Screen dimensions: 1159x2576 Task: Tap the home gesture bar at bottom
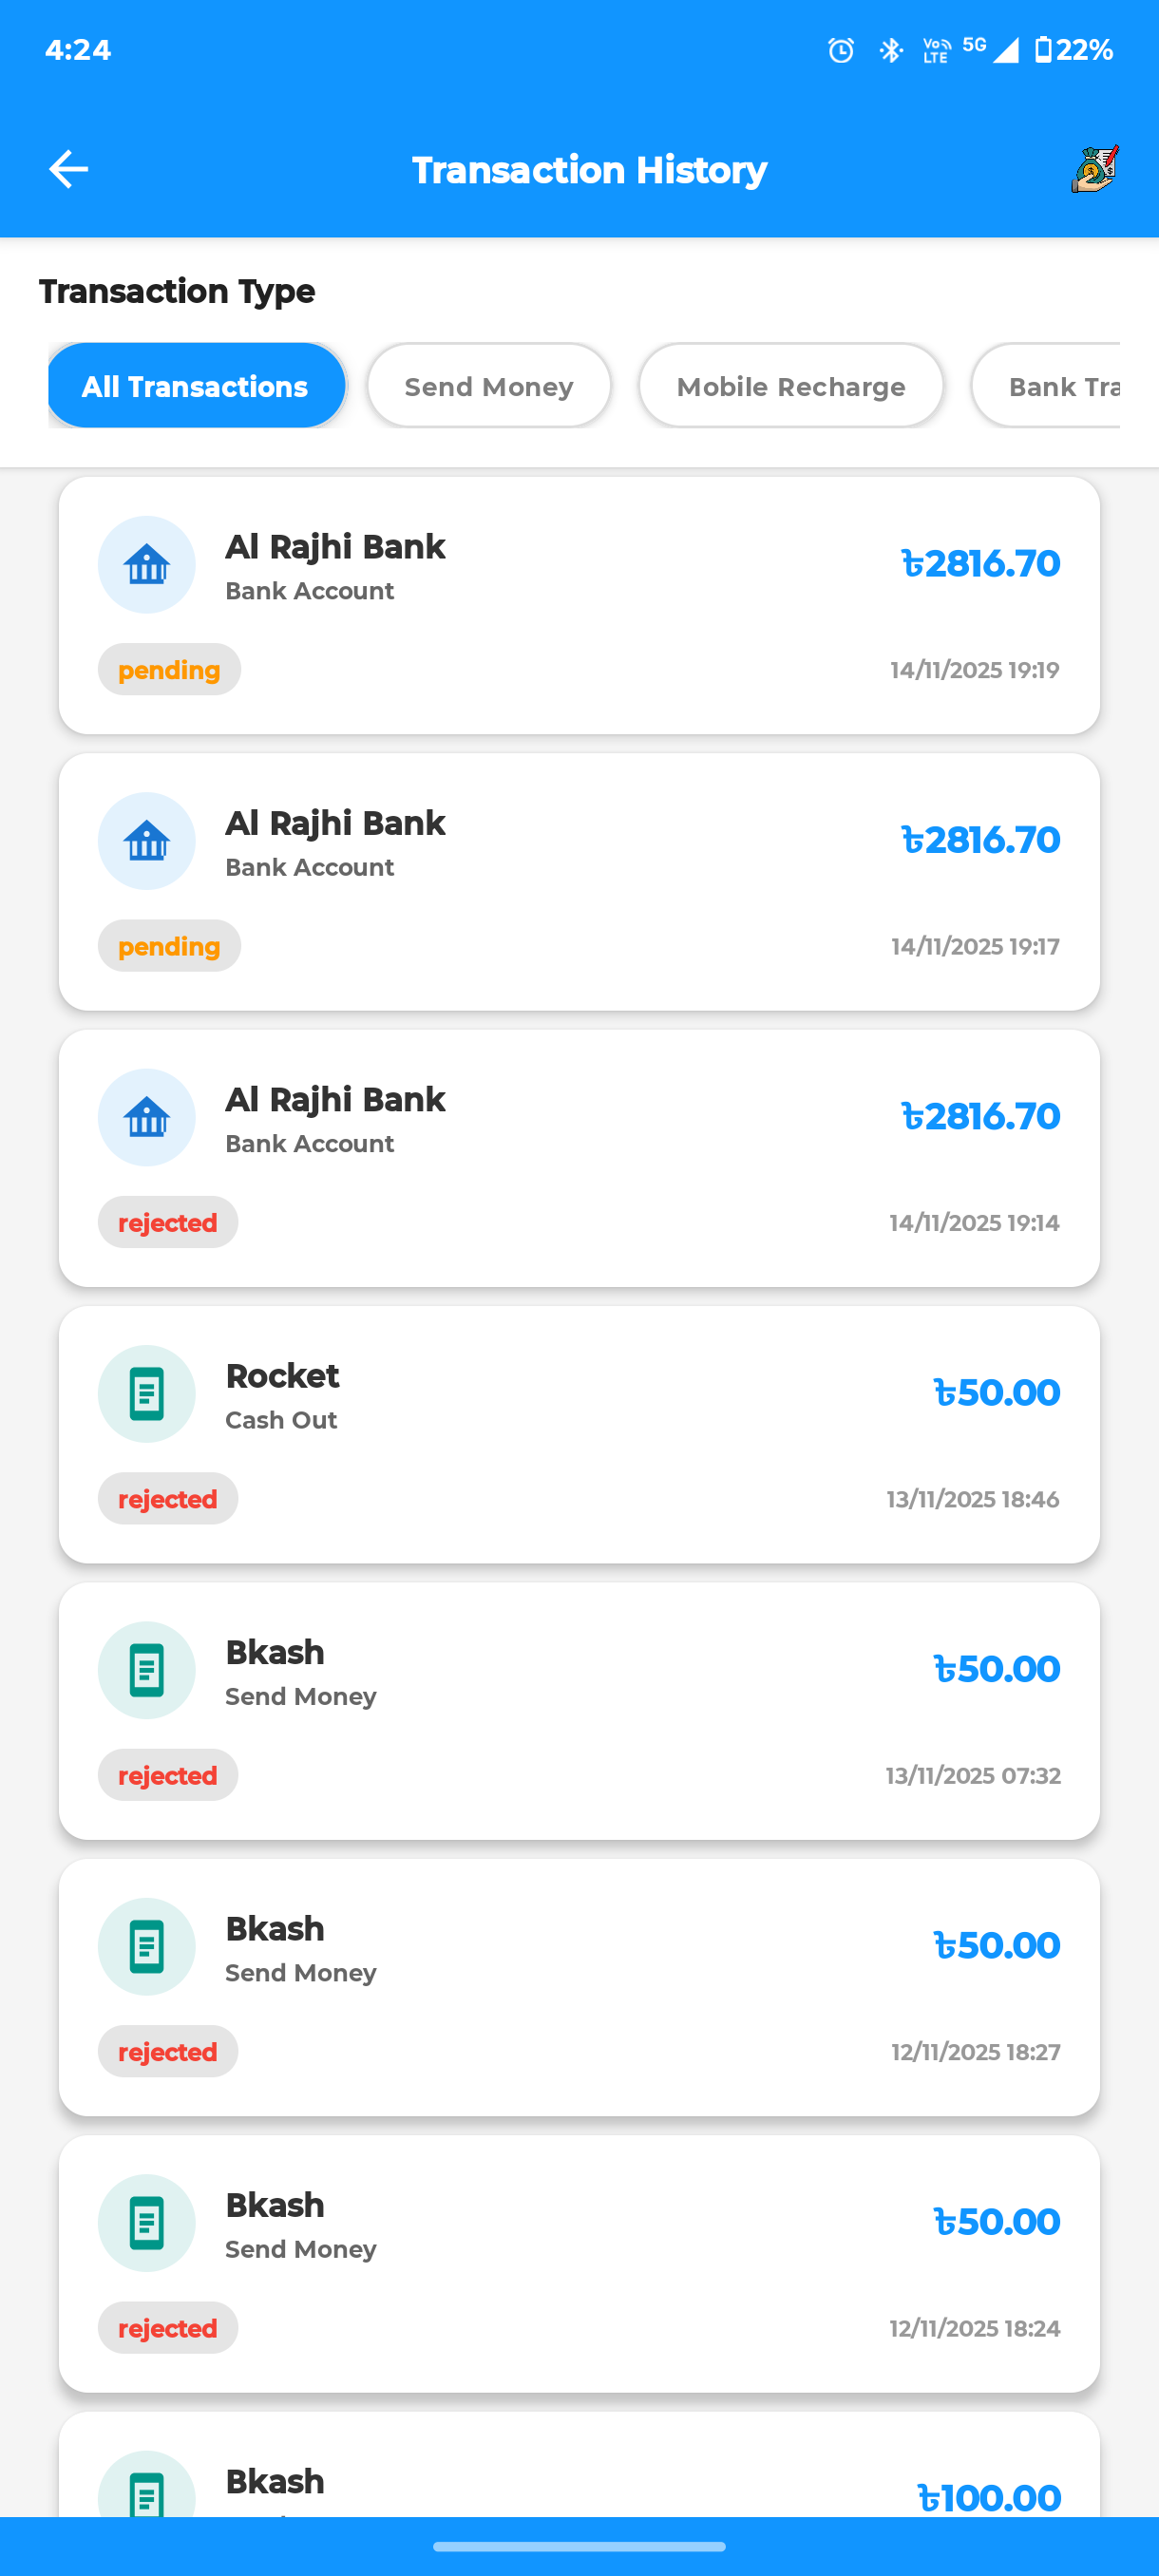(579, 2546)
